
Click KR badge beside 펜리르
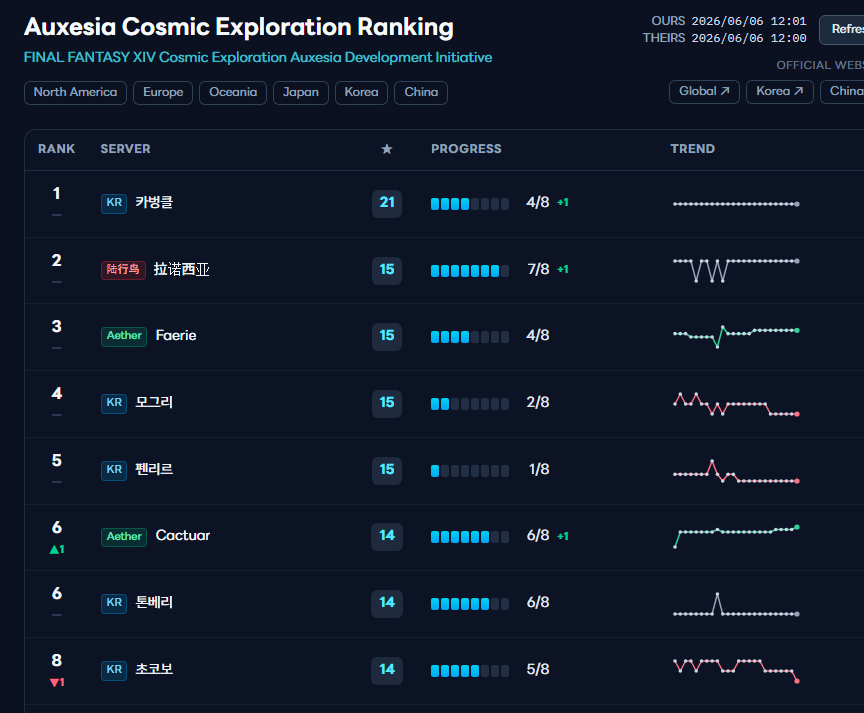tap(114, 470)
